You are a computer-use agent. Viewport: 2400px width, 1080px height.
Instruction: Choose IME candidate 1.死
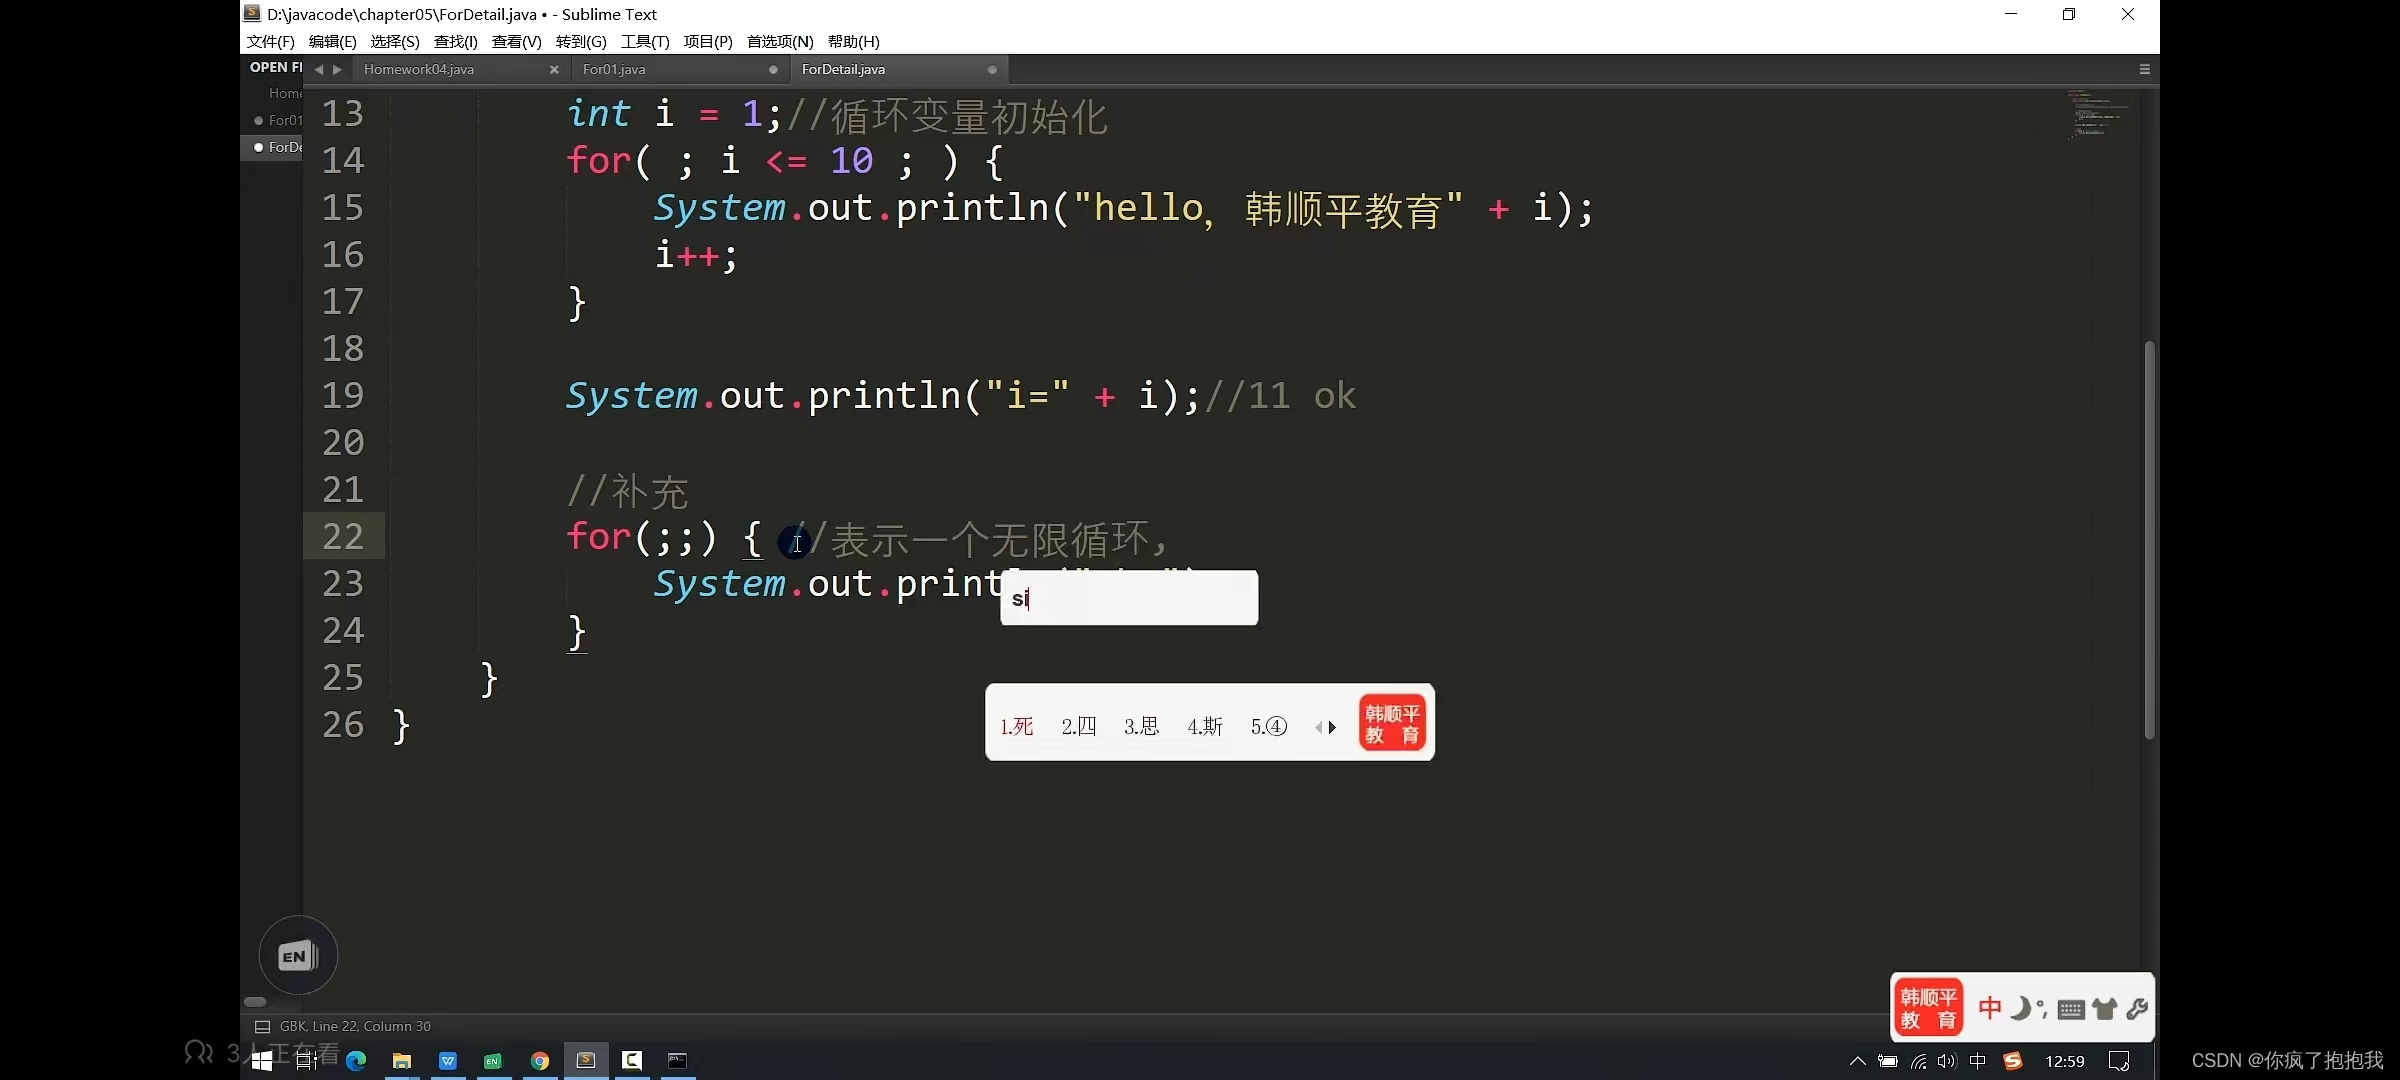1016,726
